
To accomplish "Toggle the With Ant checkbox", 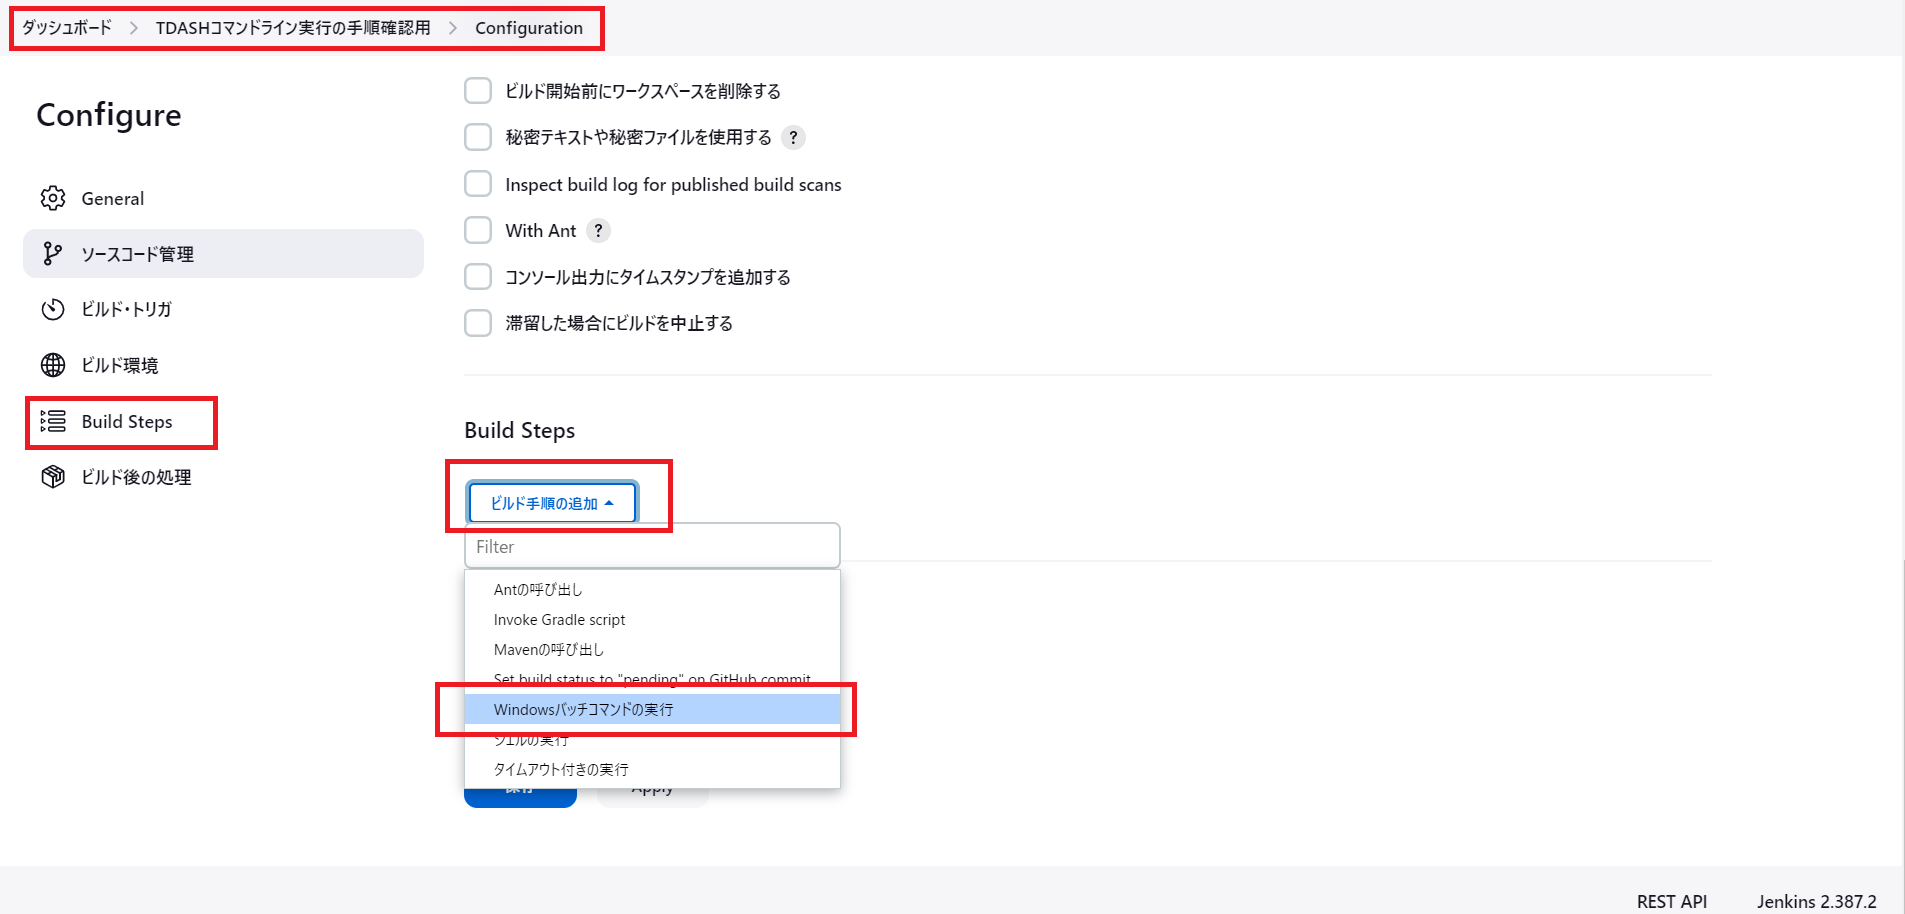I will point(478,231).
